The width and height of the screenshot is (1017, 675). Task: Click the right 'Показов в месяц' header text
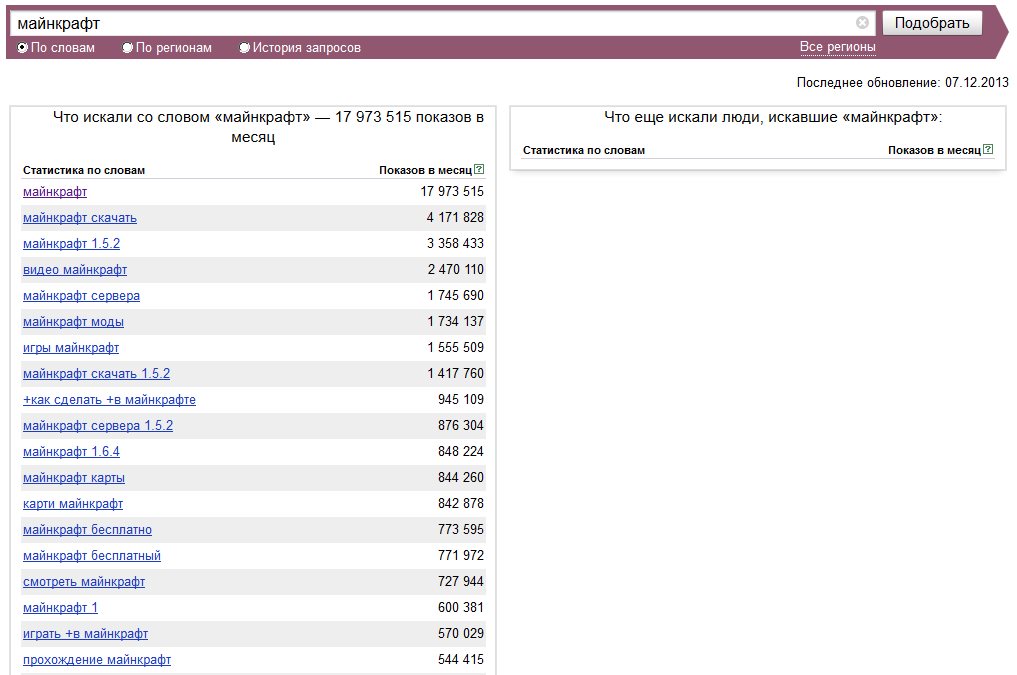pos(934,150)
